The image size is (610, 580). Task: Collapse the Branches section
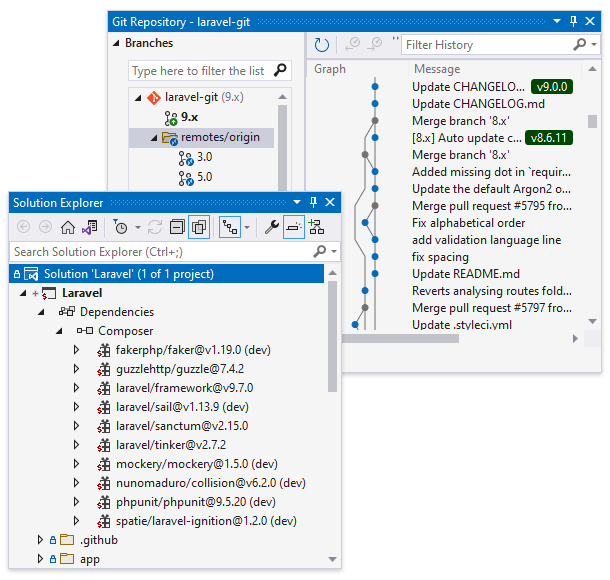tap(116, 43)
